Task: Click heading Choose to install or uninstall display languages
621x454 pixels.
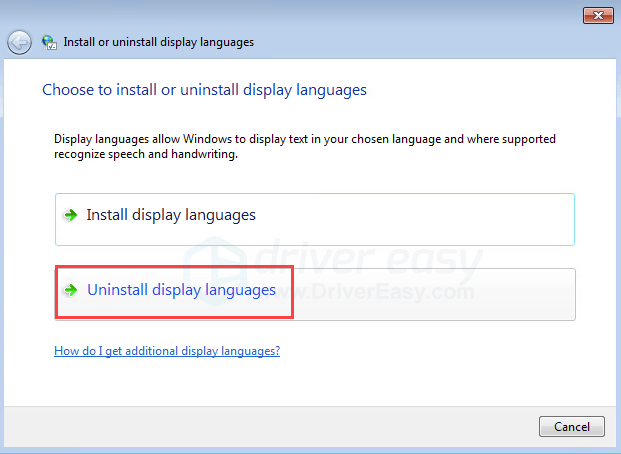Action: pyautogui.click(x=204, y=90)
